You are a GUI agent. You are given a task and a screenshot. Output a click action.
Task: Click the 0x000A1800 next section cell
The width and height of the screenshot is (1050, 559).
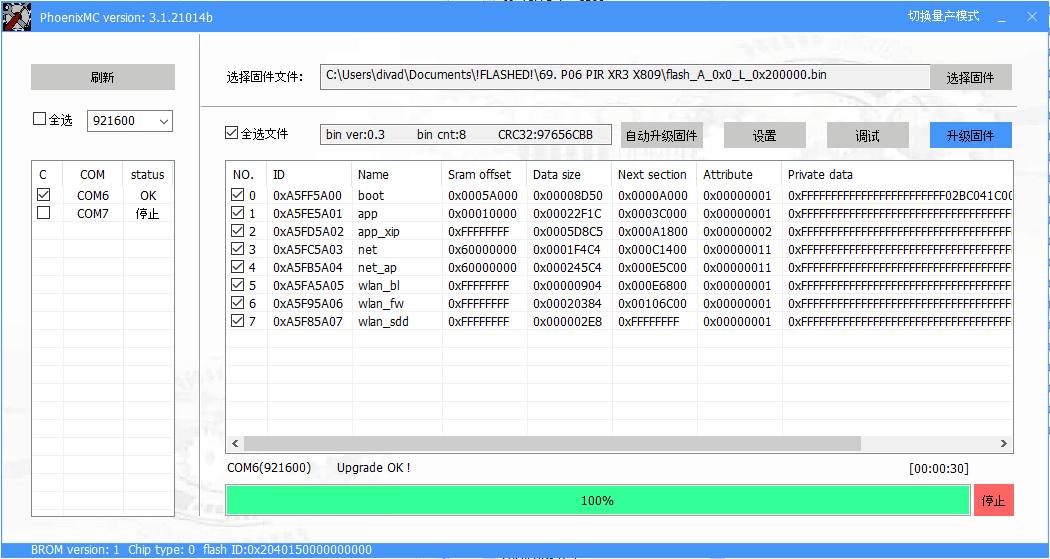[x=652, y=232]
